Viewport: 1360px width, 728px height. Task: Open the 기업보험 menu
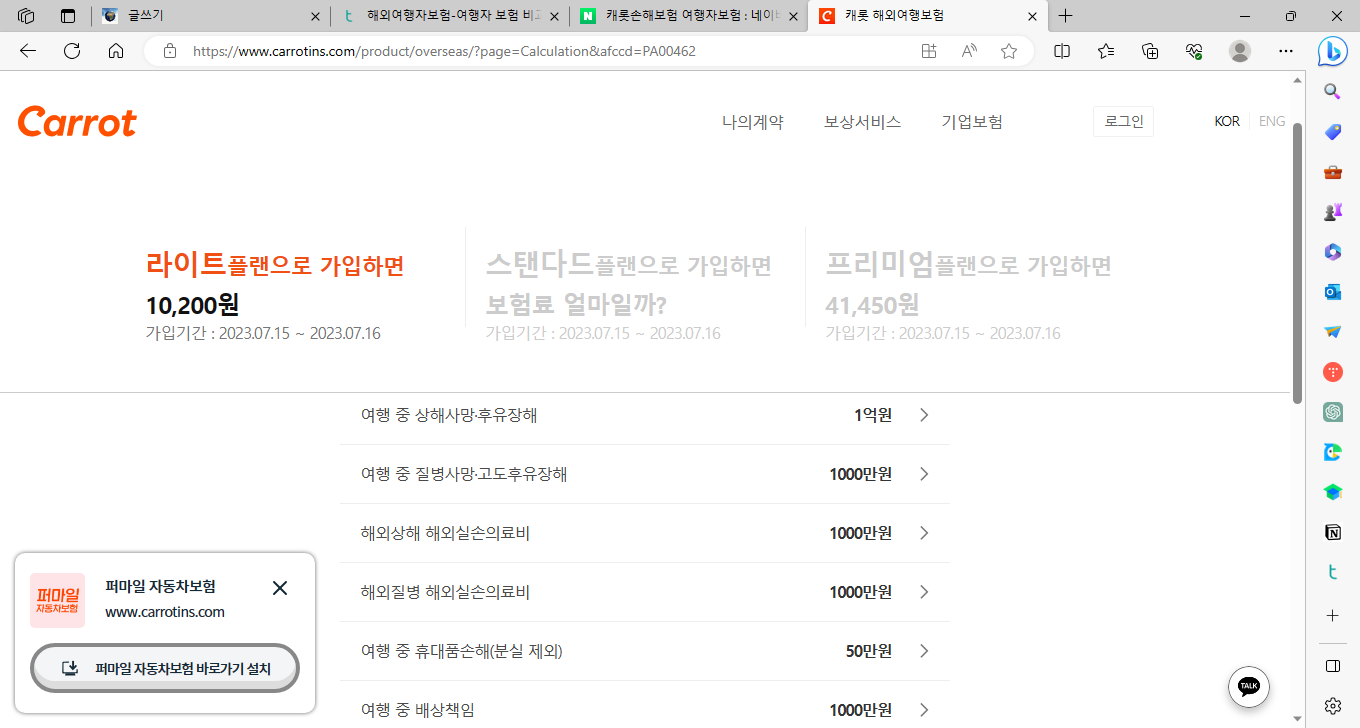coord(972,121)
